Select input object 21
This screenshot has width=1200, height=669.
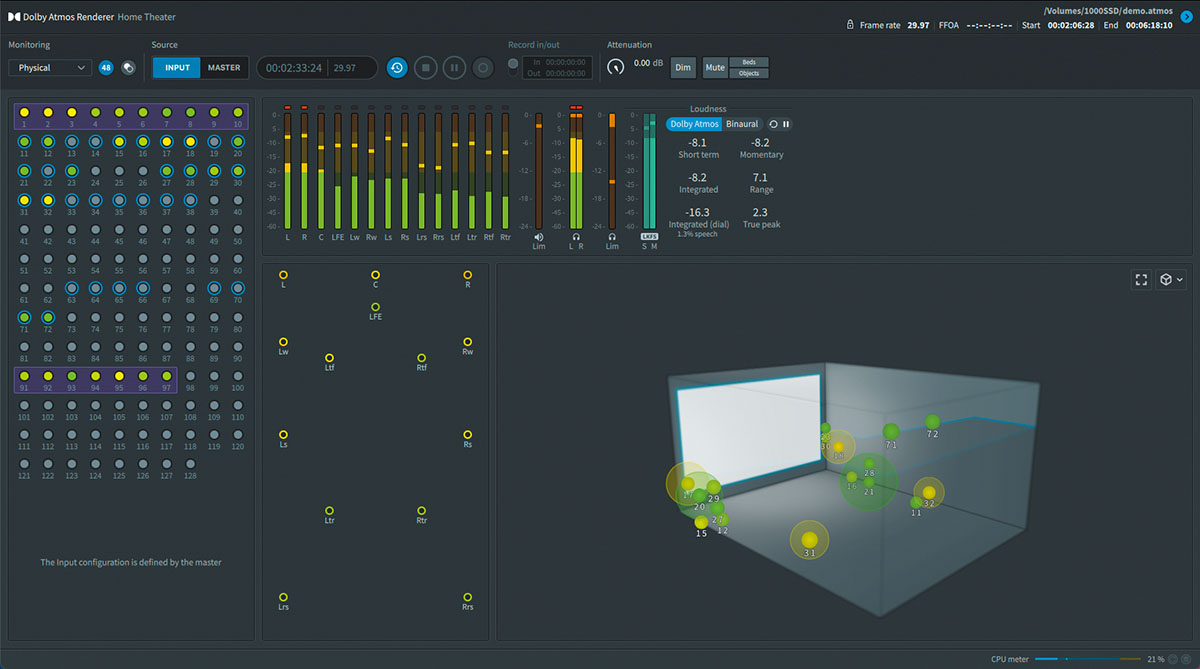click(24, 171)
